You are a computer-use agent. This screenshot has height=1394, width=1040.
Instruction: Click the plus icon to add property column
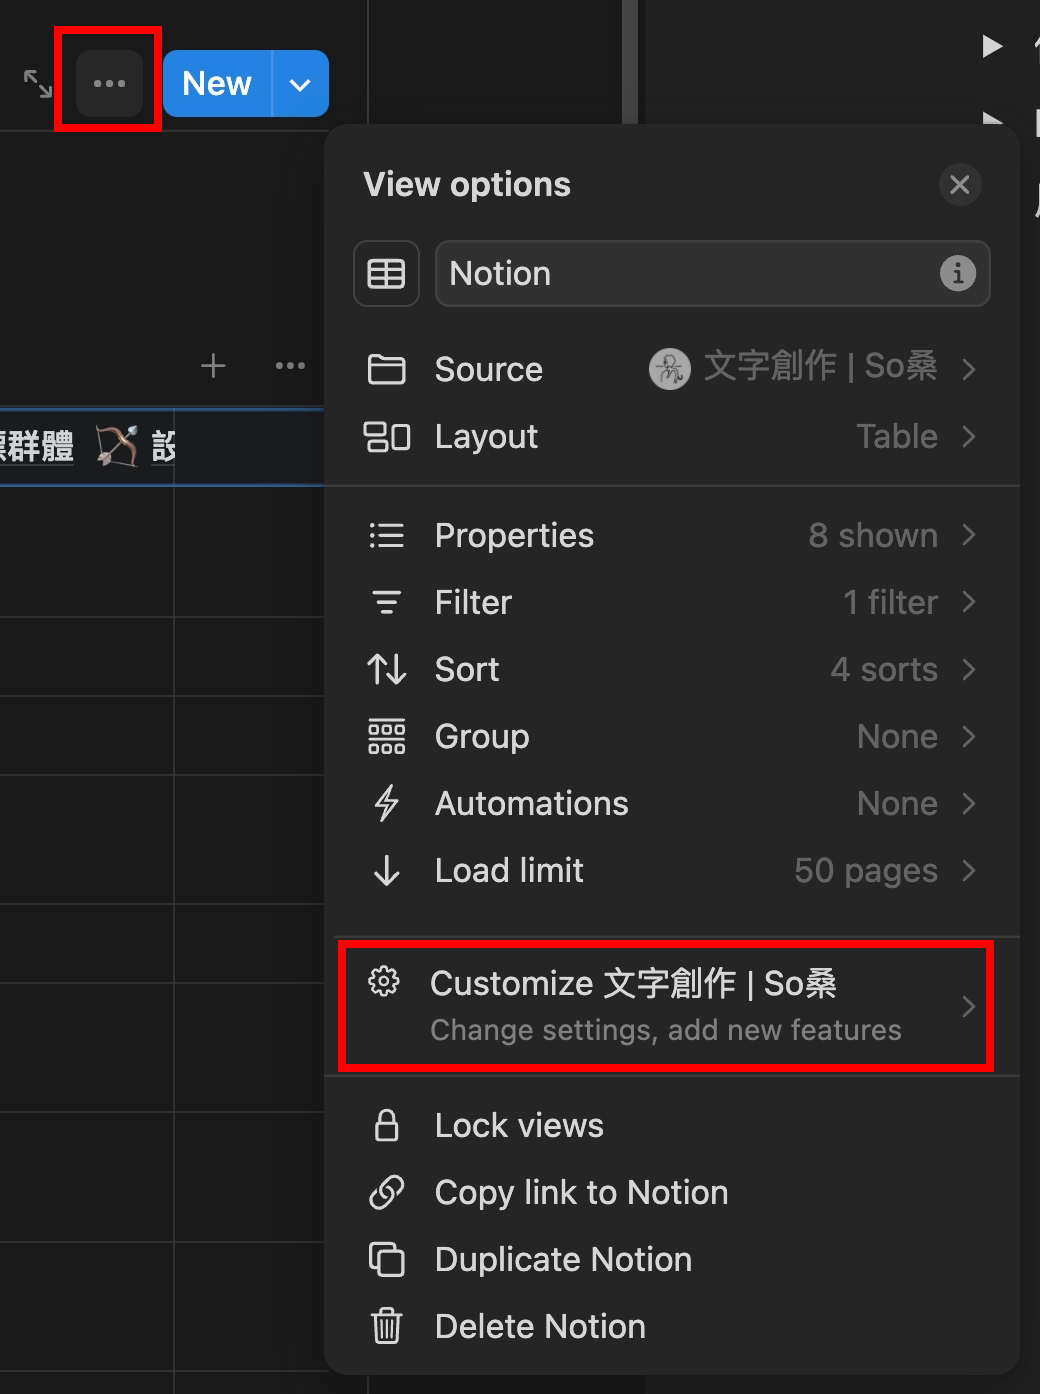[x=213, y=366]
